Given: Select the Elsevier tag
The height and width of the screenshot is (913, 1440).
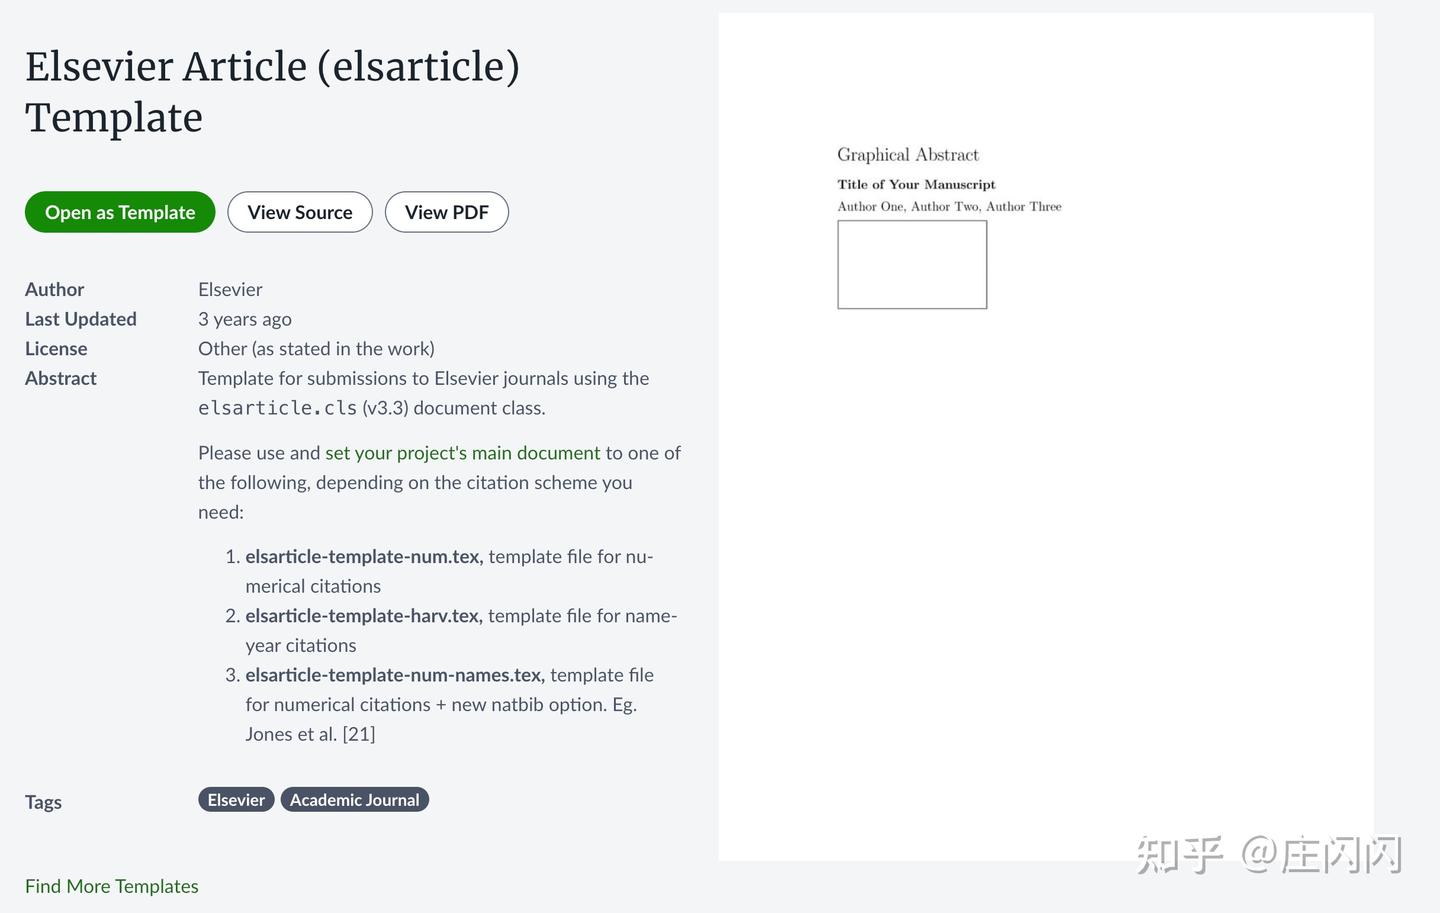Looking at the screenshot, I should coord(236,800).
